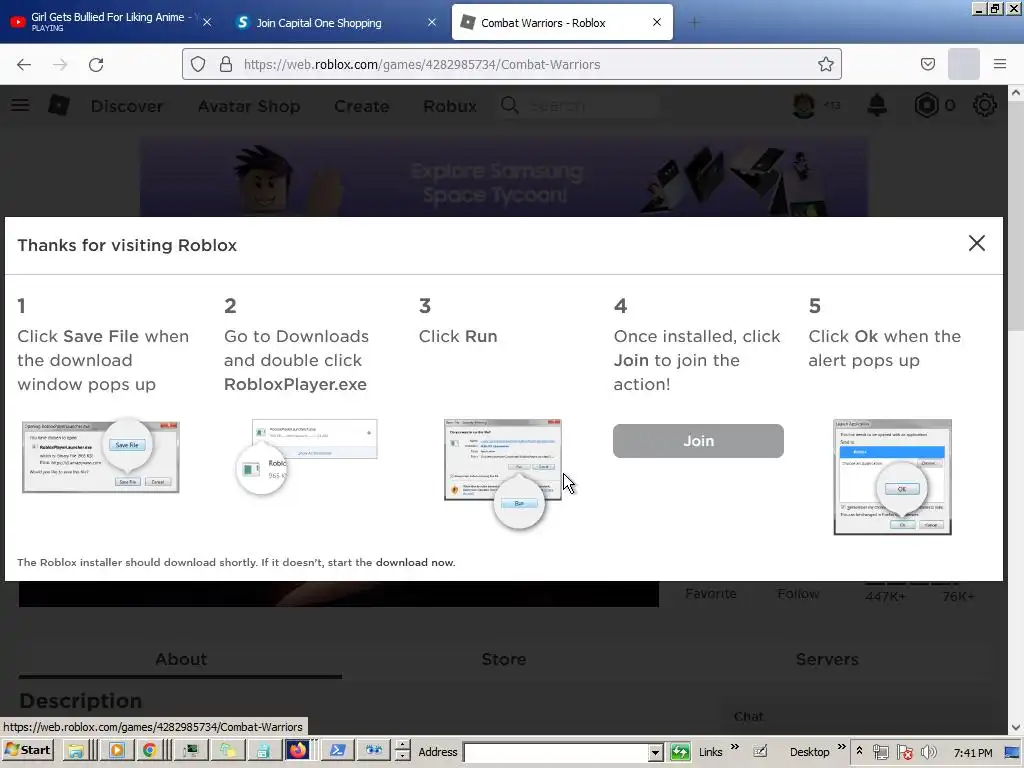Open the Create menu item
This screenshot has height=768, width=1024.
pyautogui.click(x=361, y=106)
